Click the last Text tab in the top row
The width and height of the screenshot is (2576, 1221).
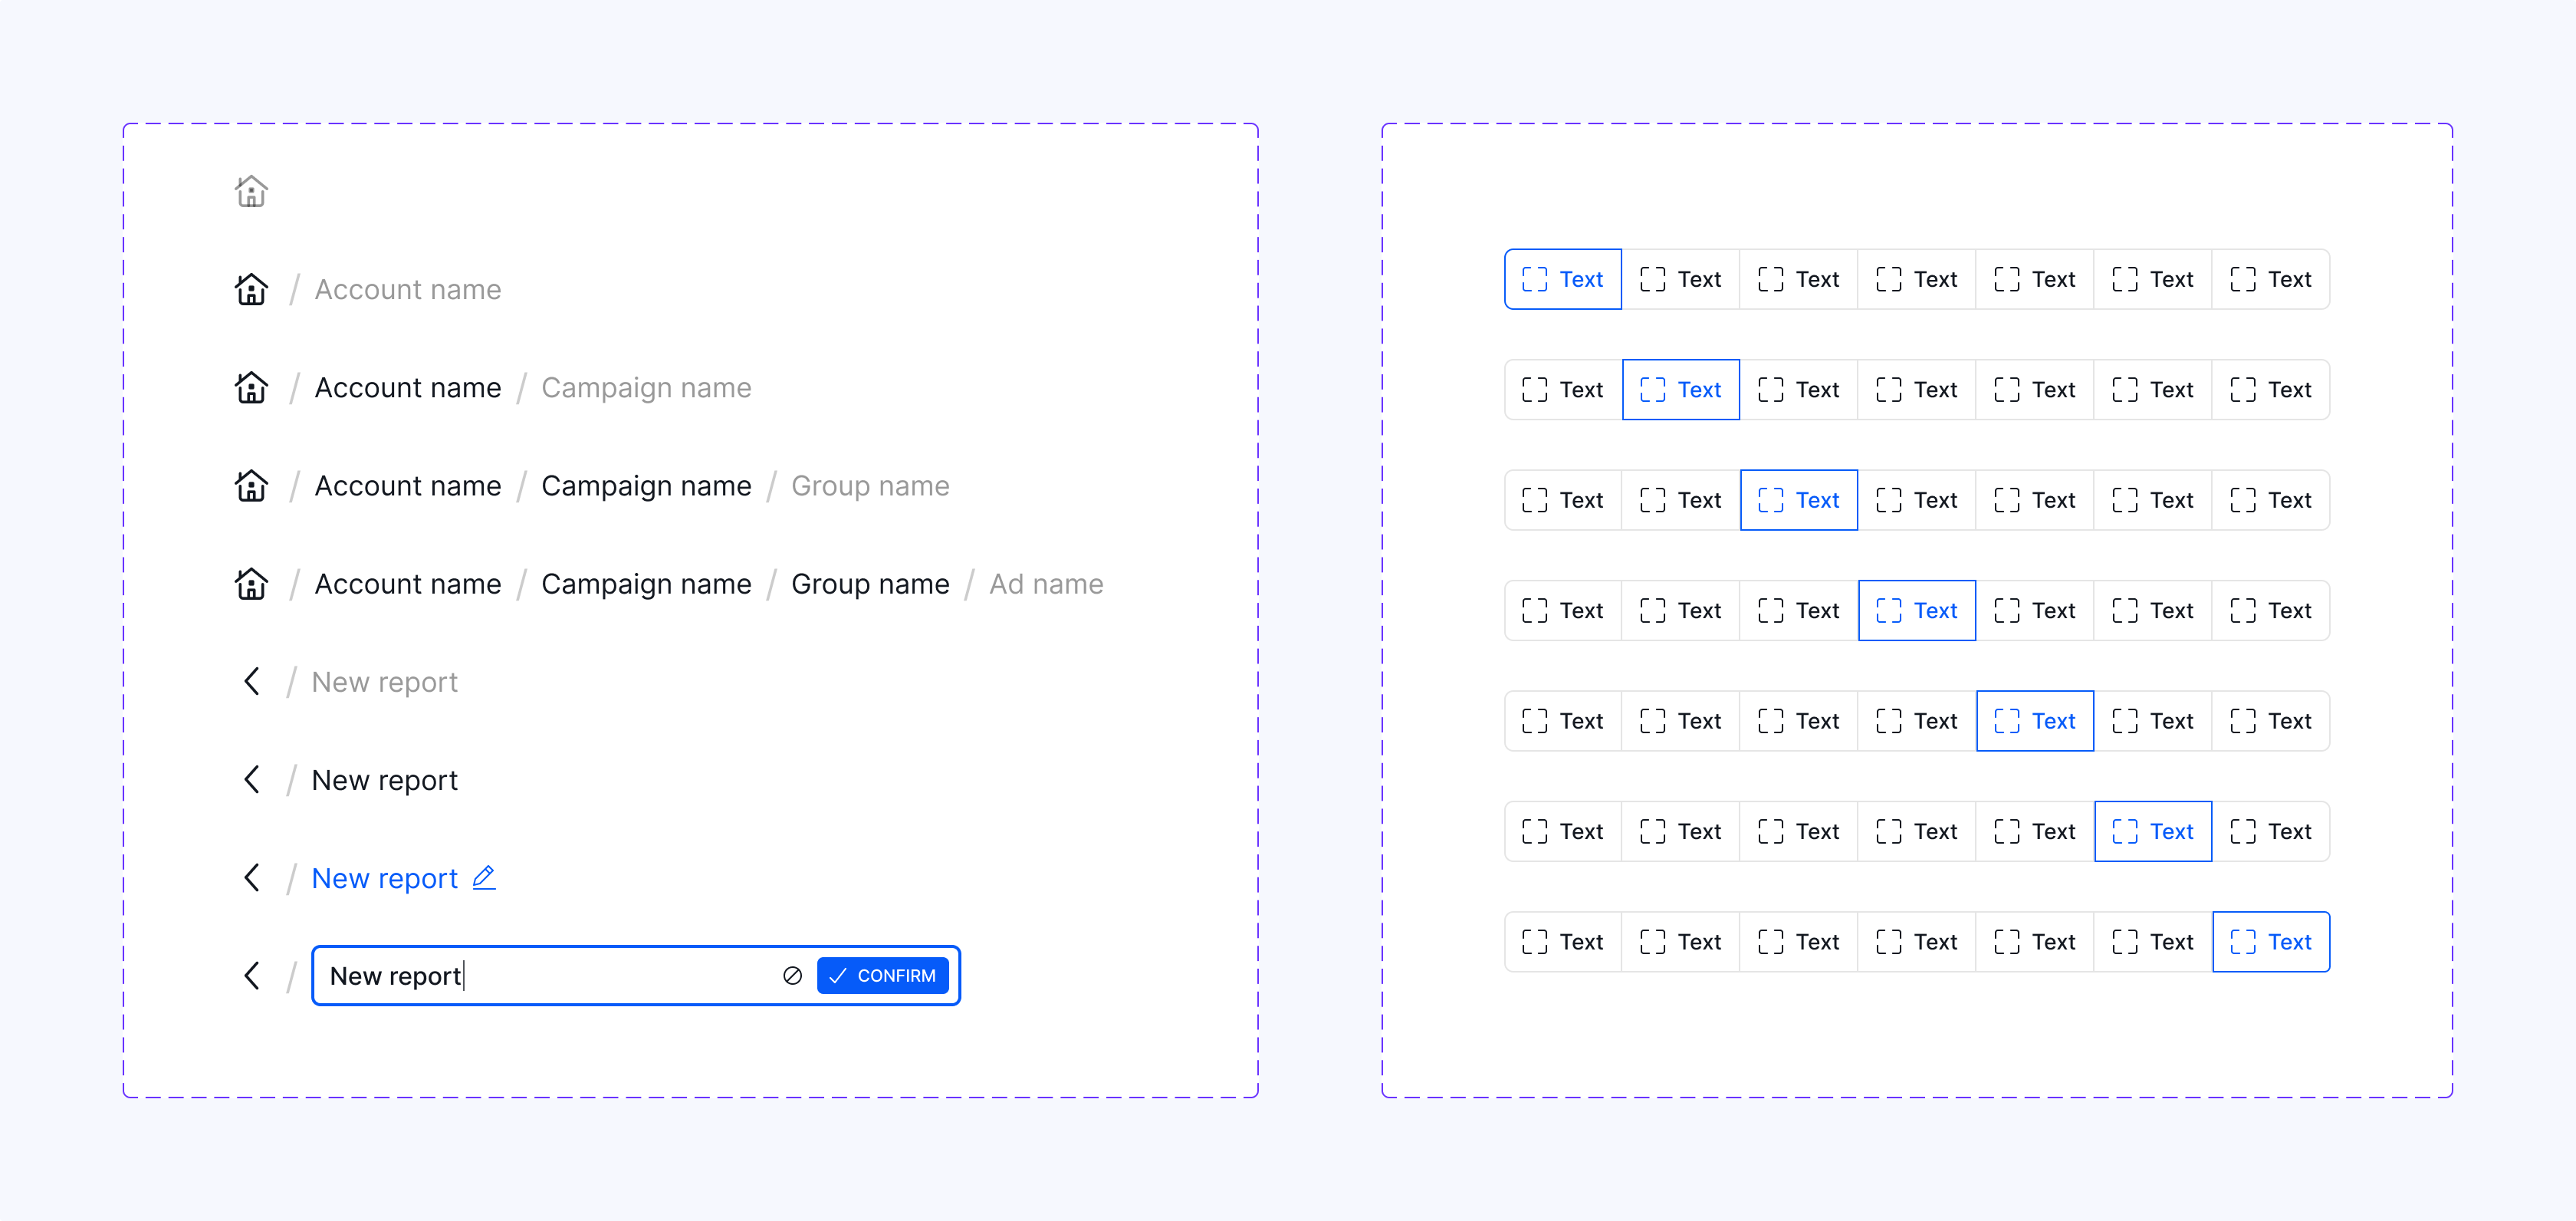2270,279
